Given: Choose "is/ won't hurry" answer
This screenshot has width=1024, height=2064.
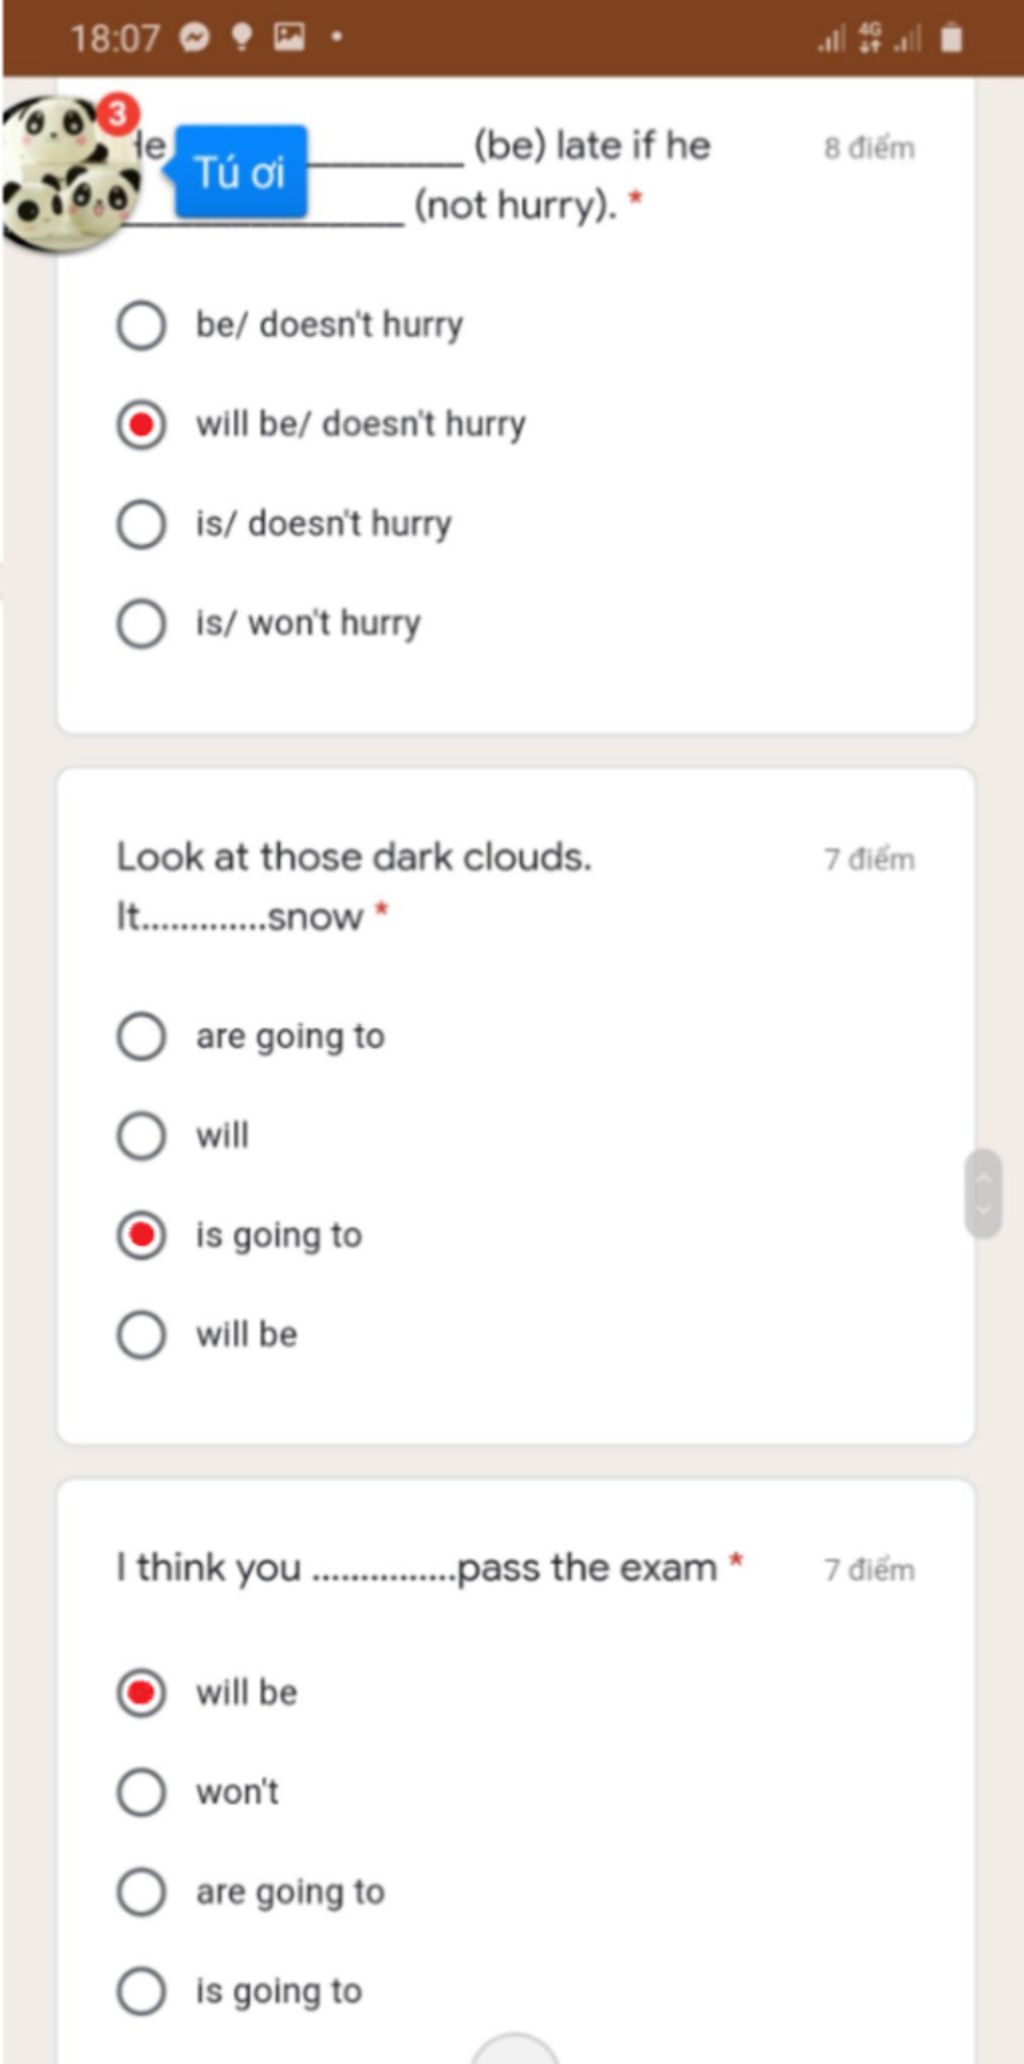Looking at the screenshot, I should point(141,623).
